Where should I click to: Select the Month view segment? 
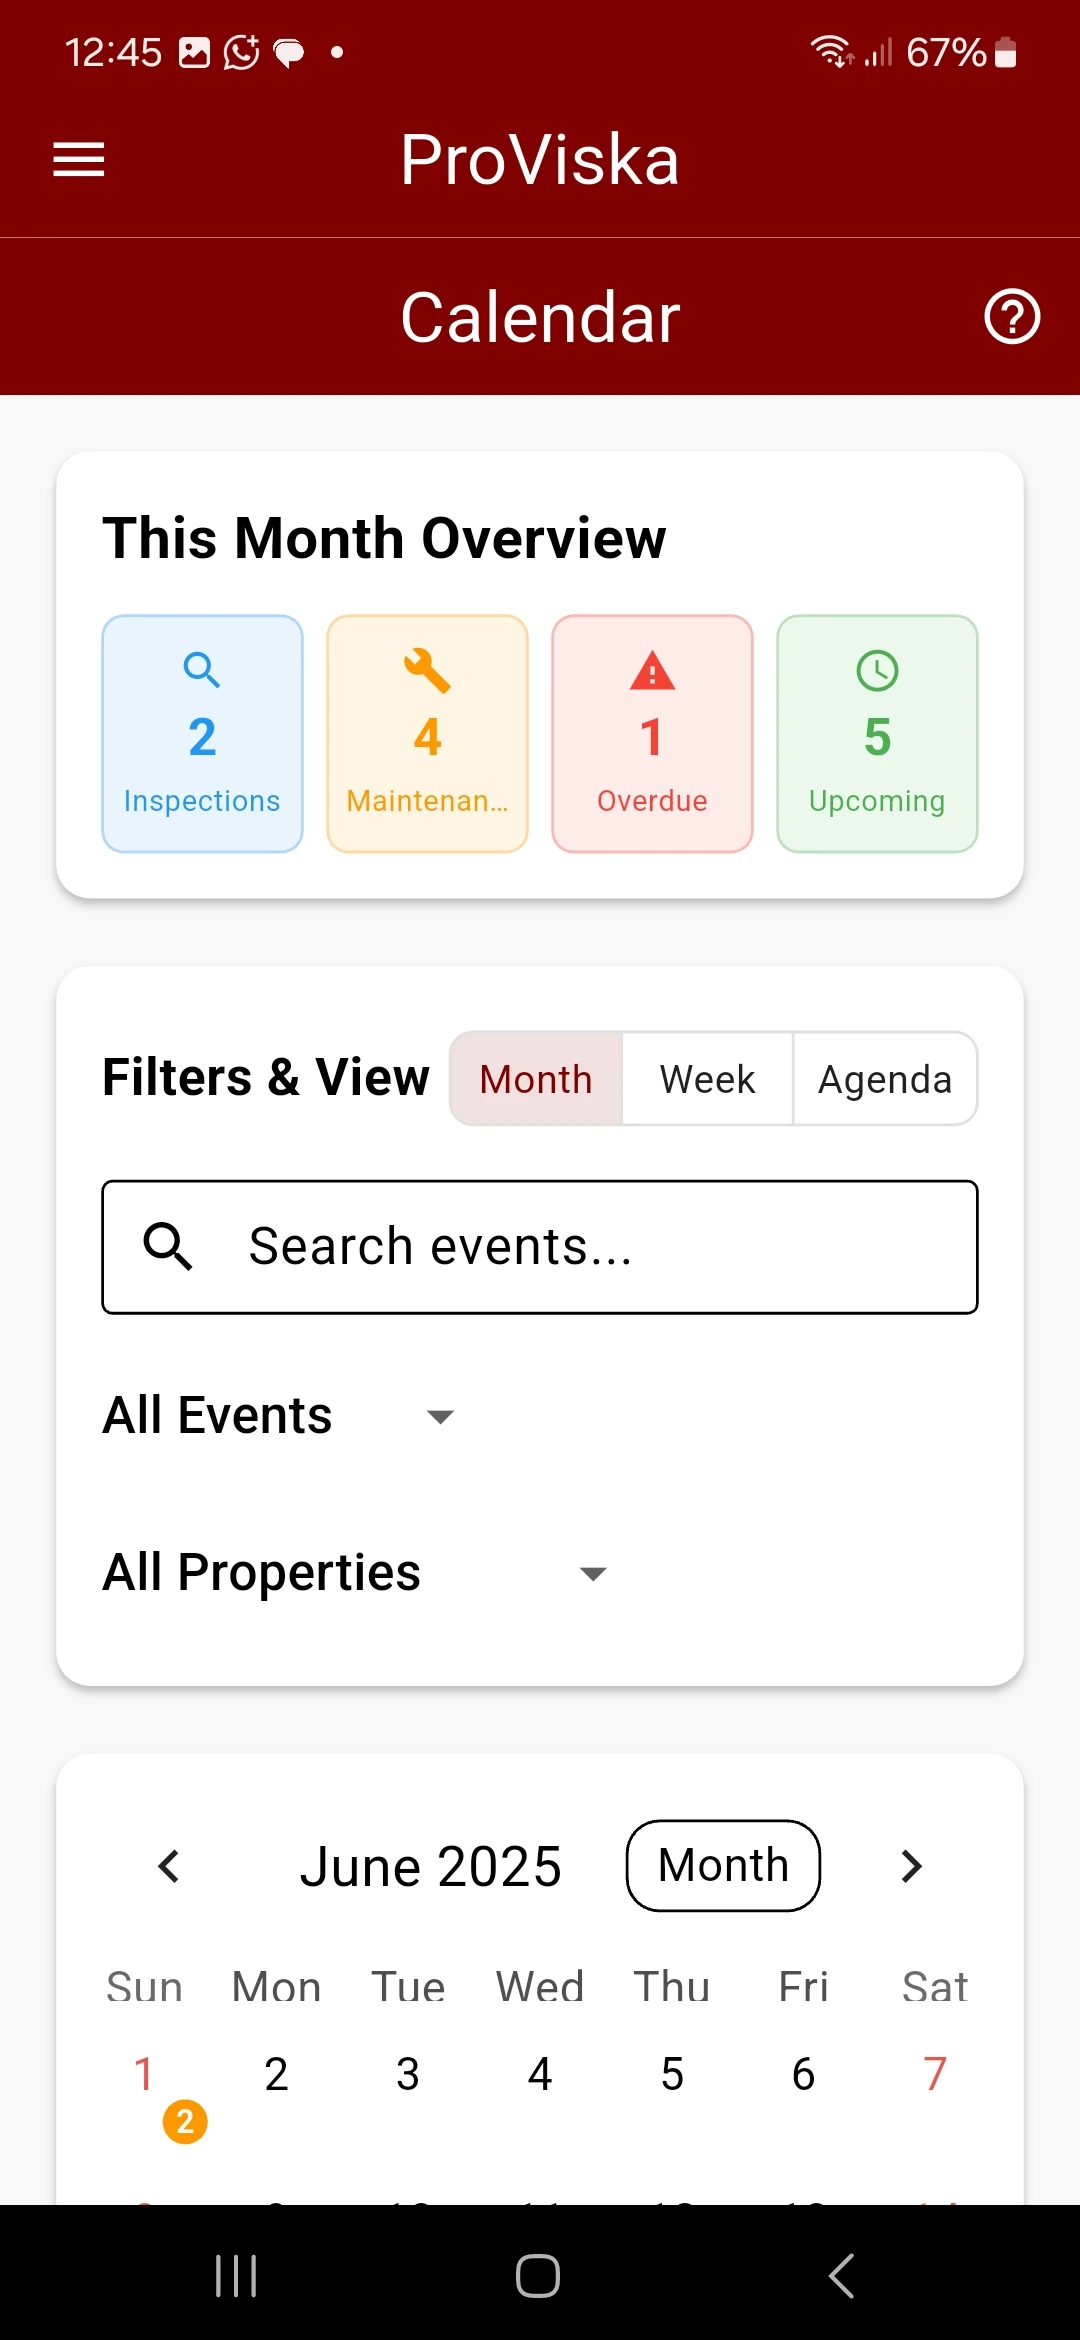[x=536, y=1080]
